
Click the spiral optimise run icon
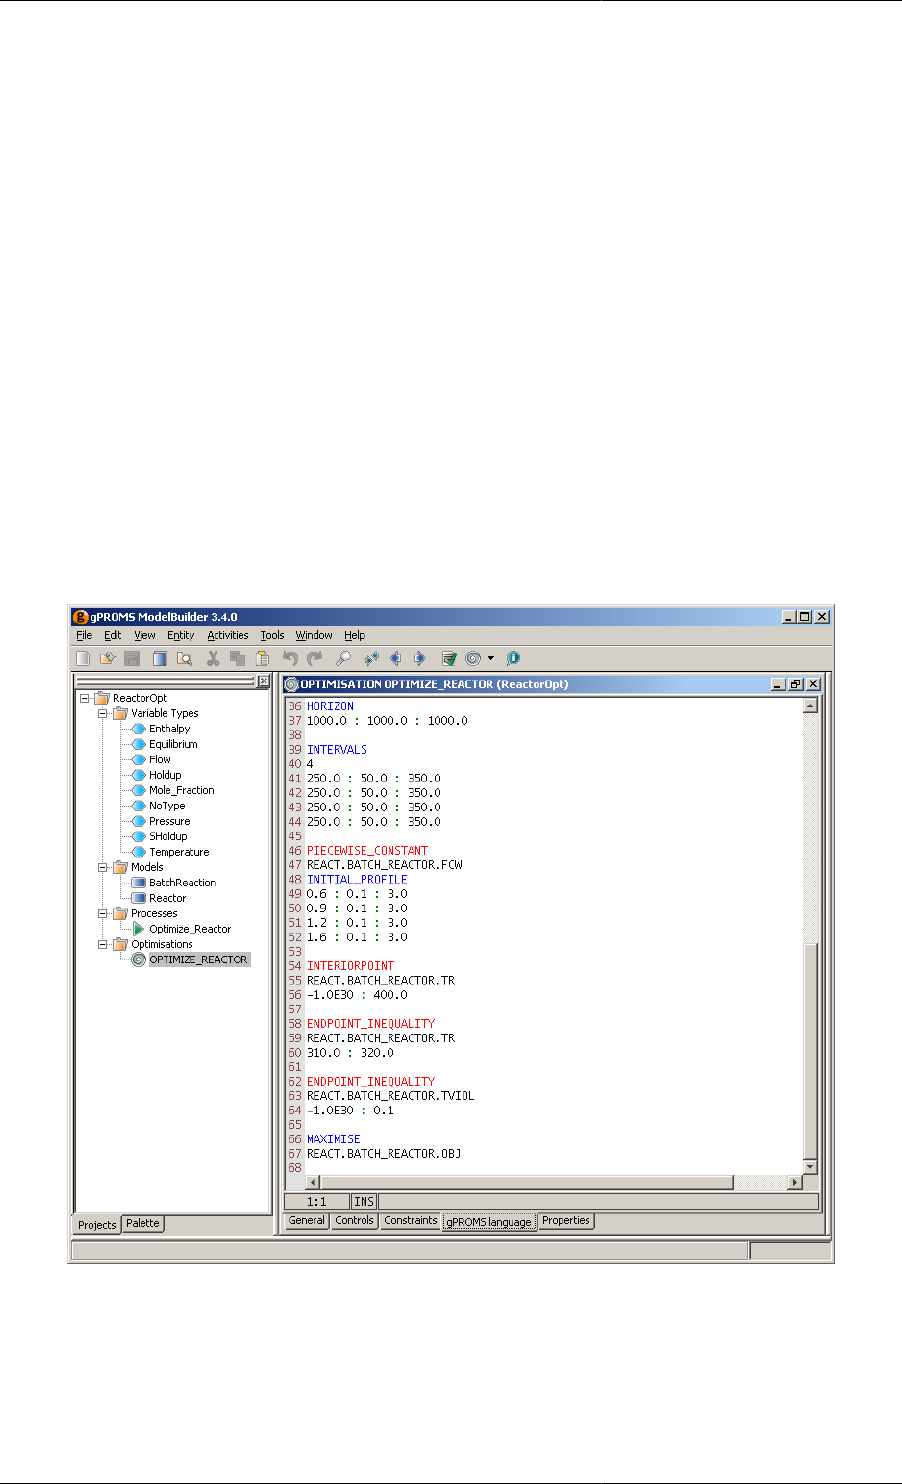(473, 658)
